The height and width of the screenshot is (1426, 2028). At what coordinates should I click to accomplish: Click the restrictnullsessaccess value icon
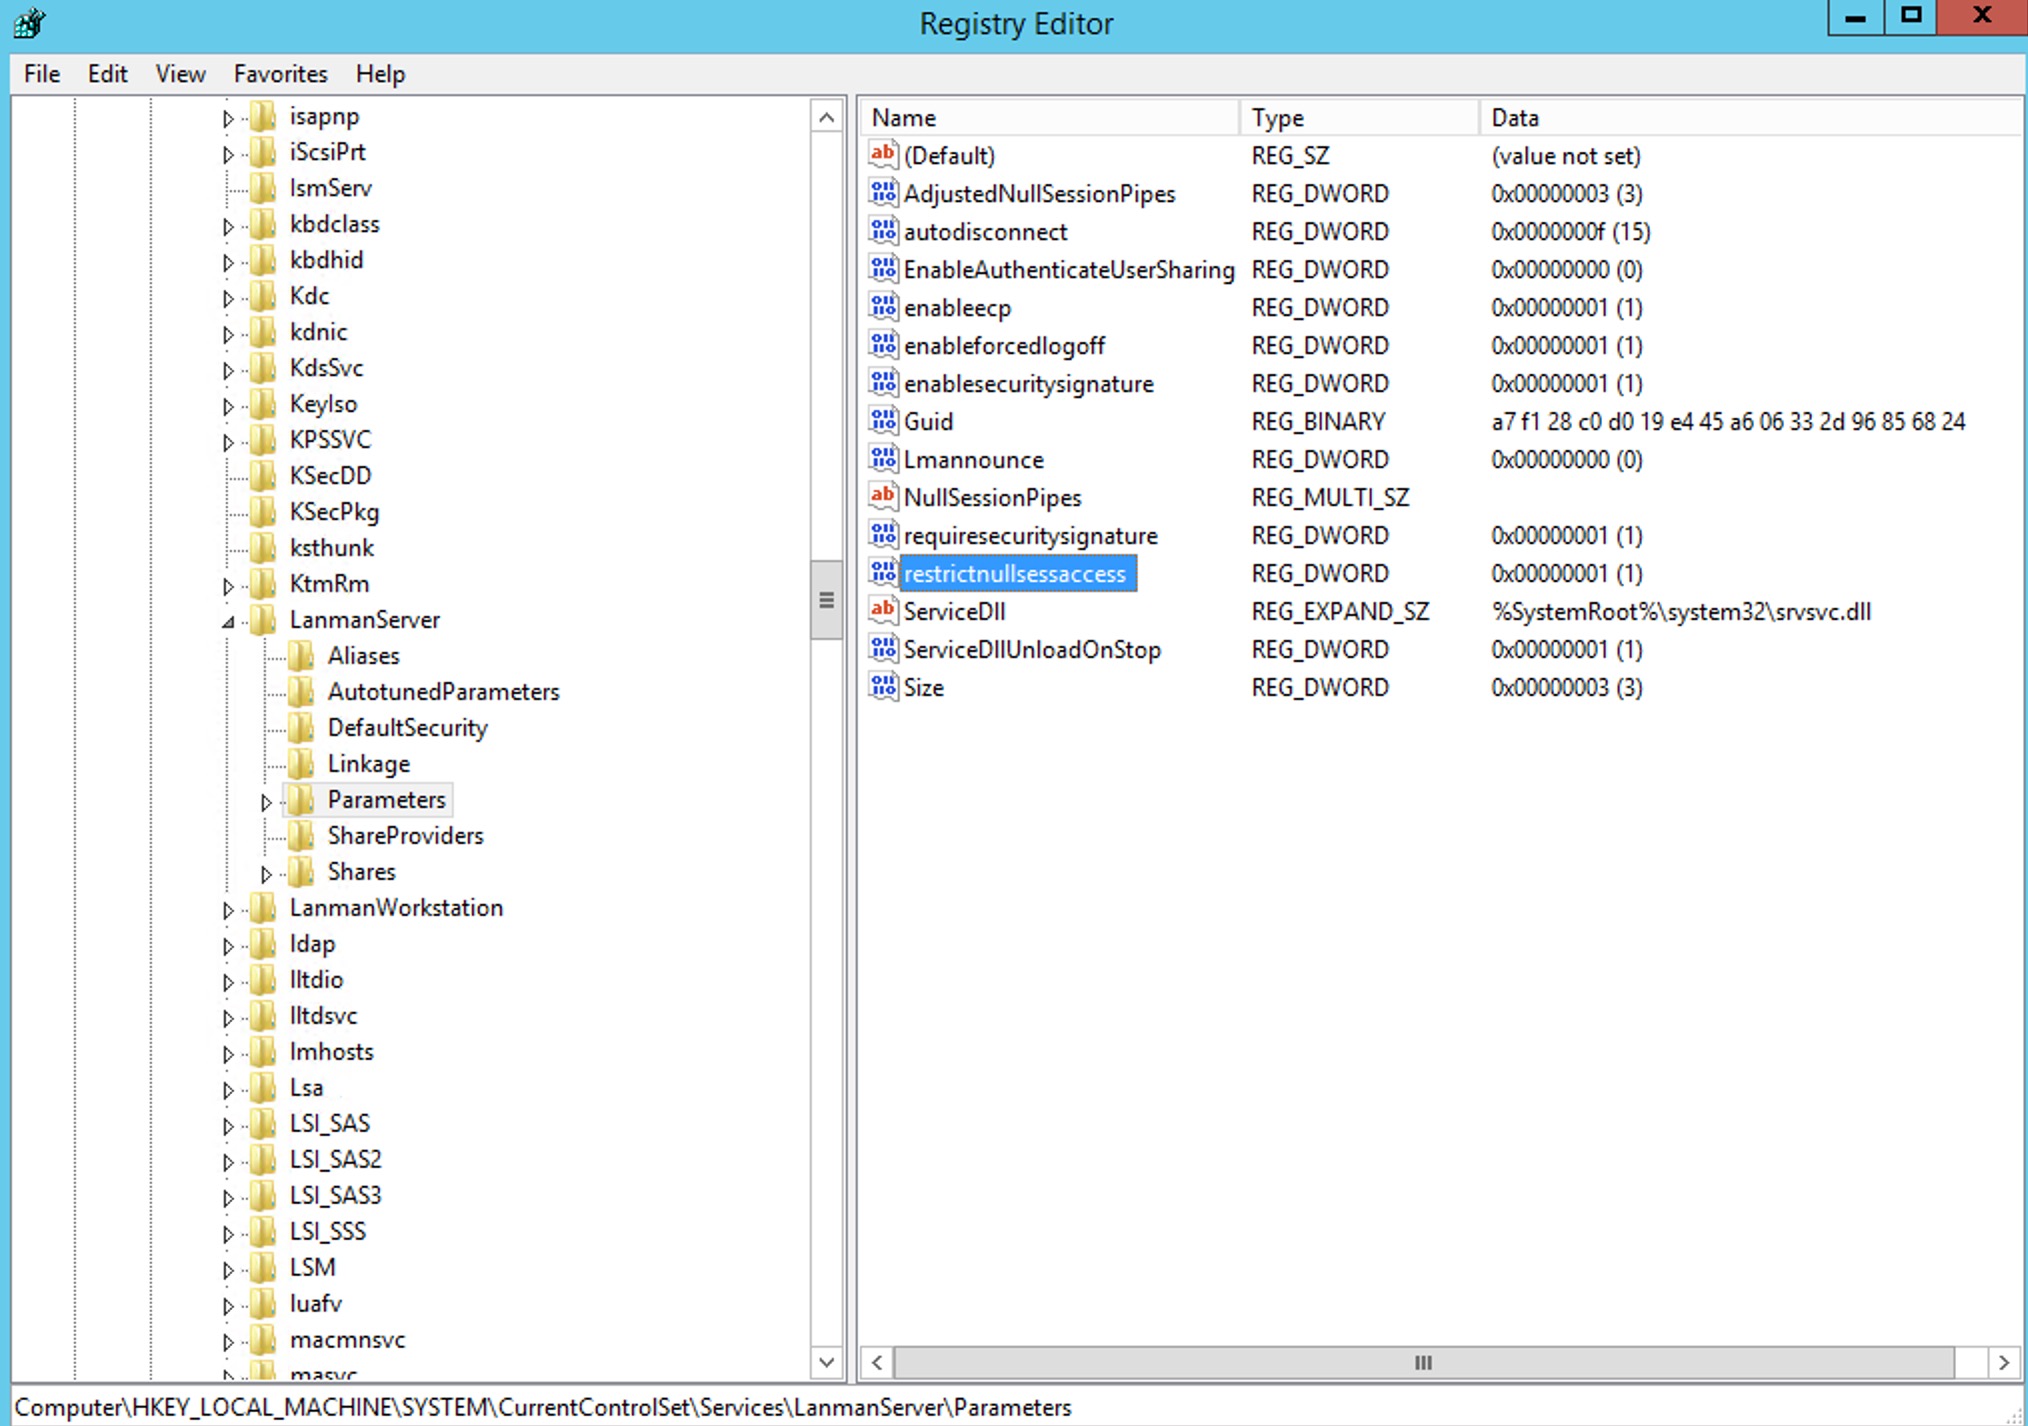883,572
